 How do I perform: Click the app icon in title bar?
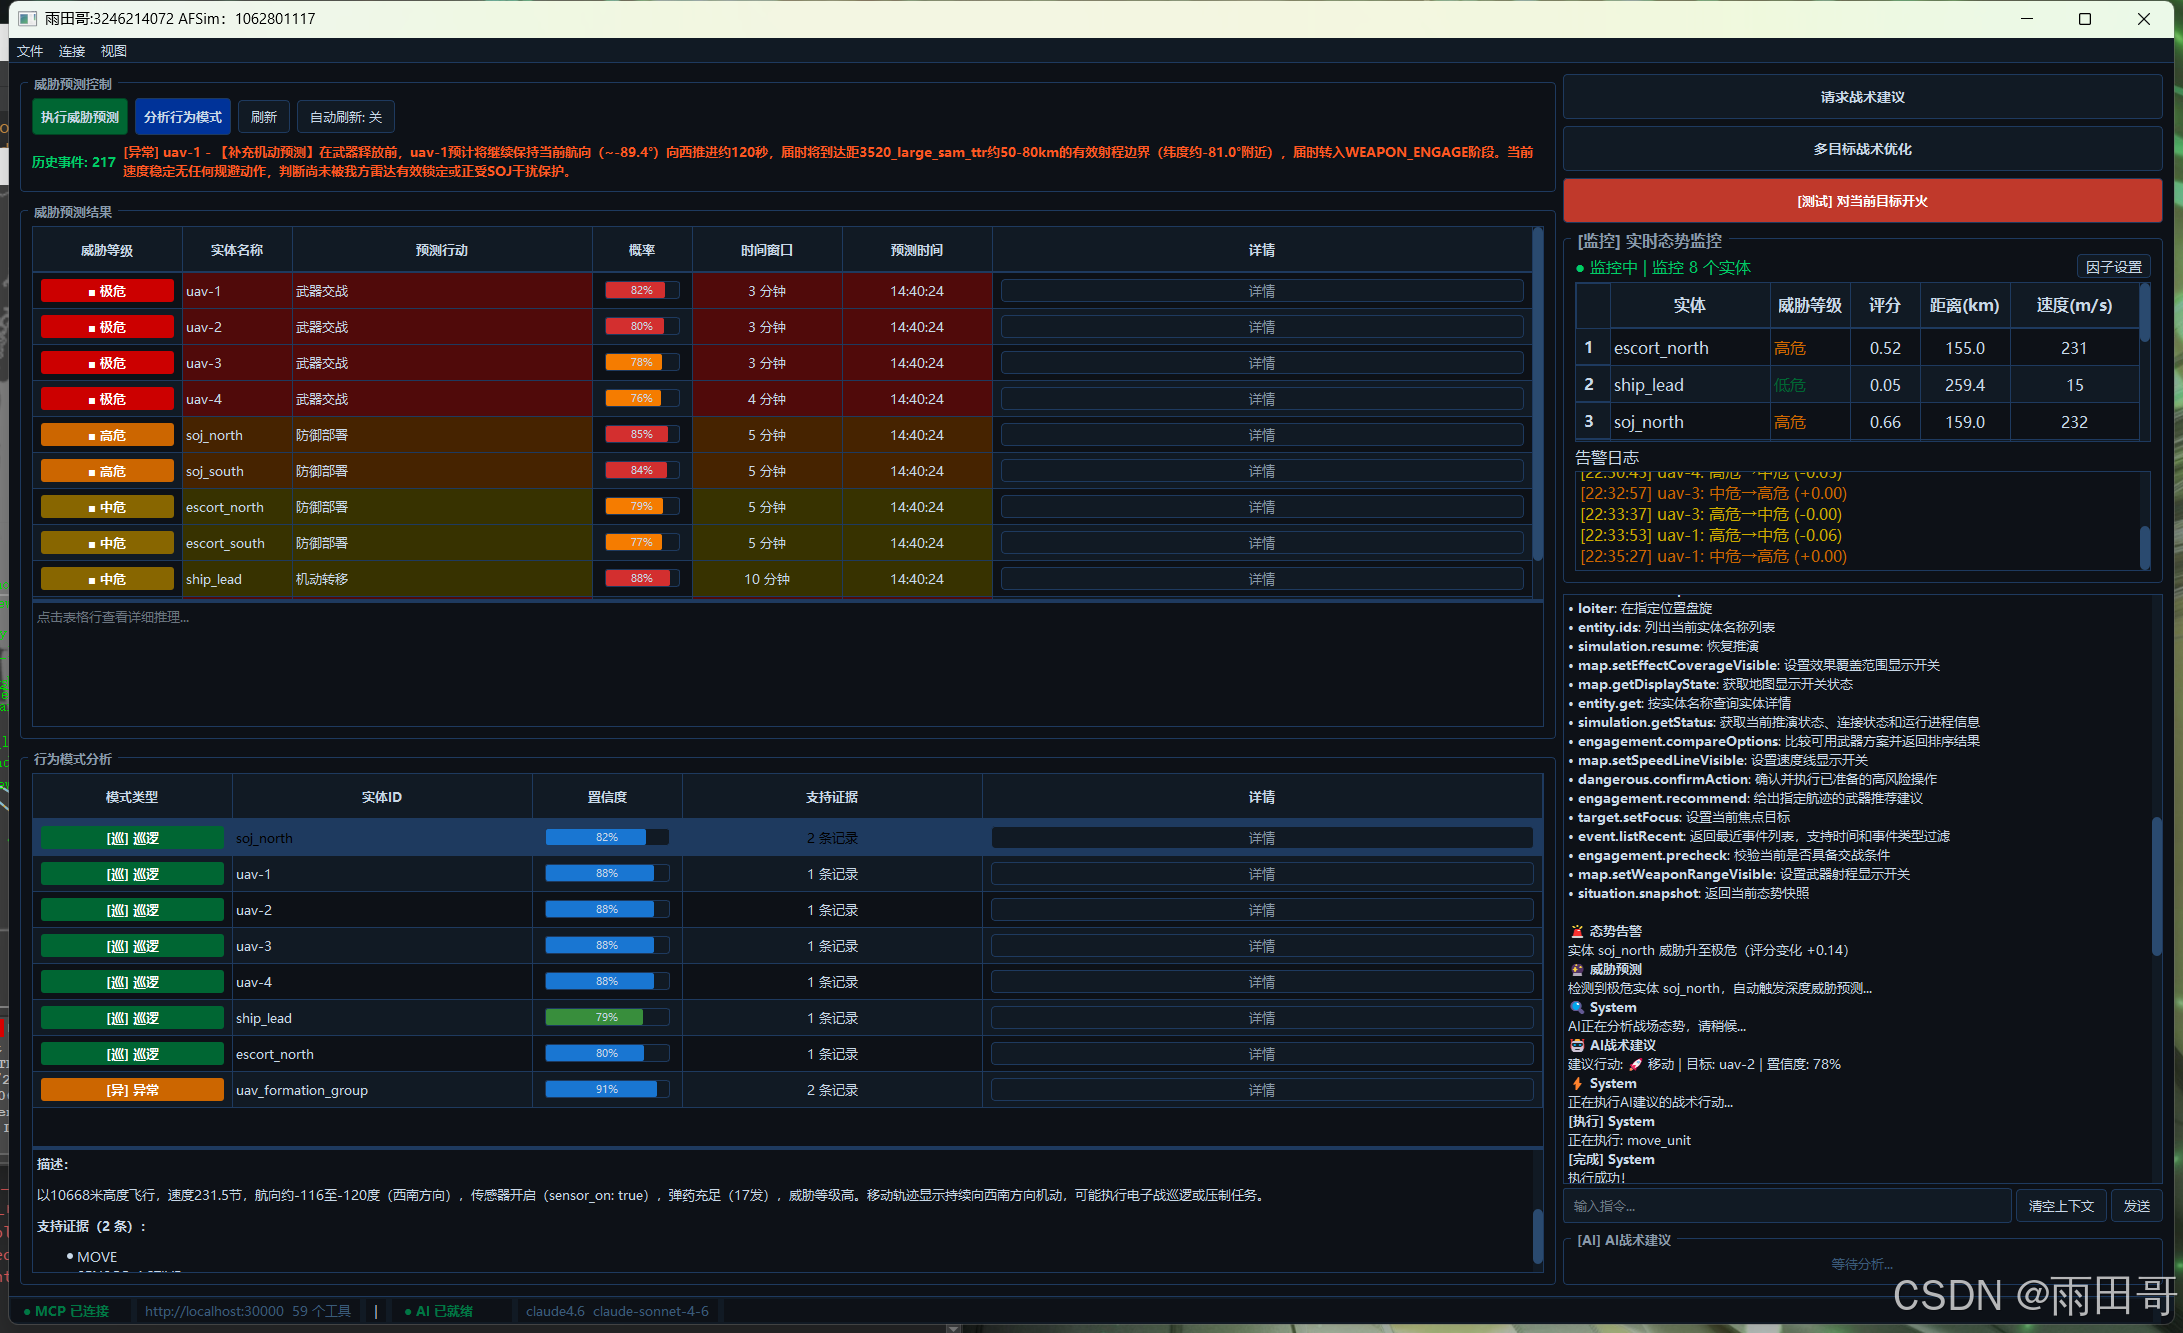pyautogui.click(x=27, y=19)
